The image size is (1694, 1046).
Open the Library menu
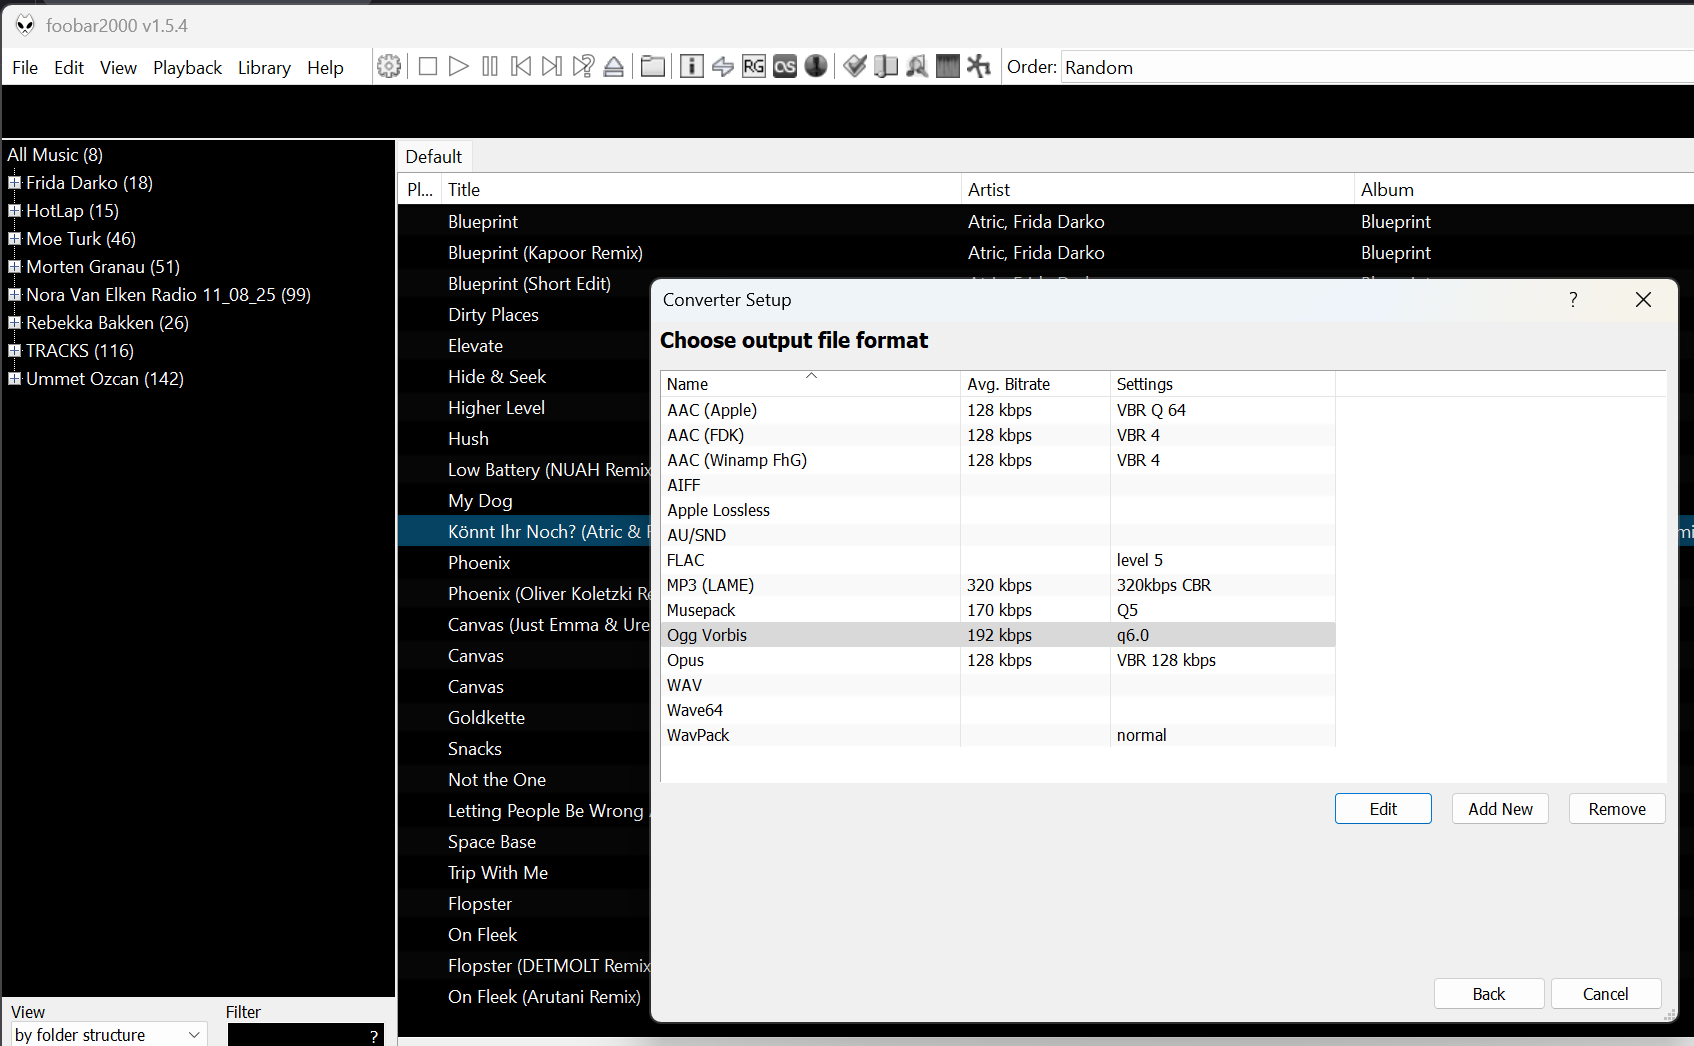(264, 67)
